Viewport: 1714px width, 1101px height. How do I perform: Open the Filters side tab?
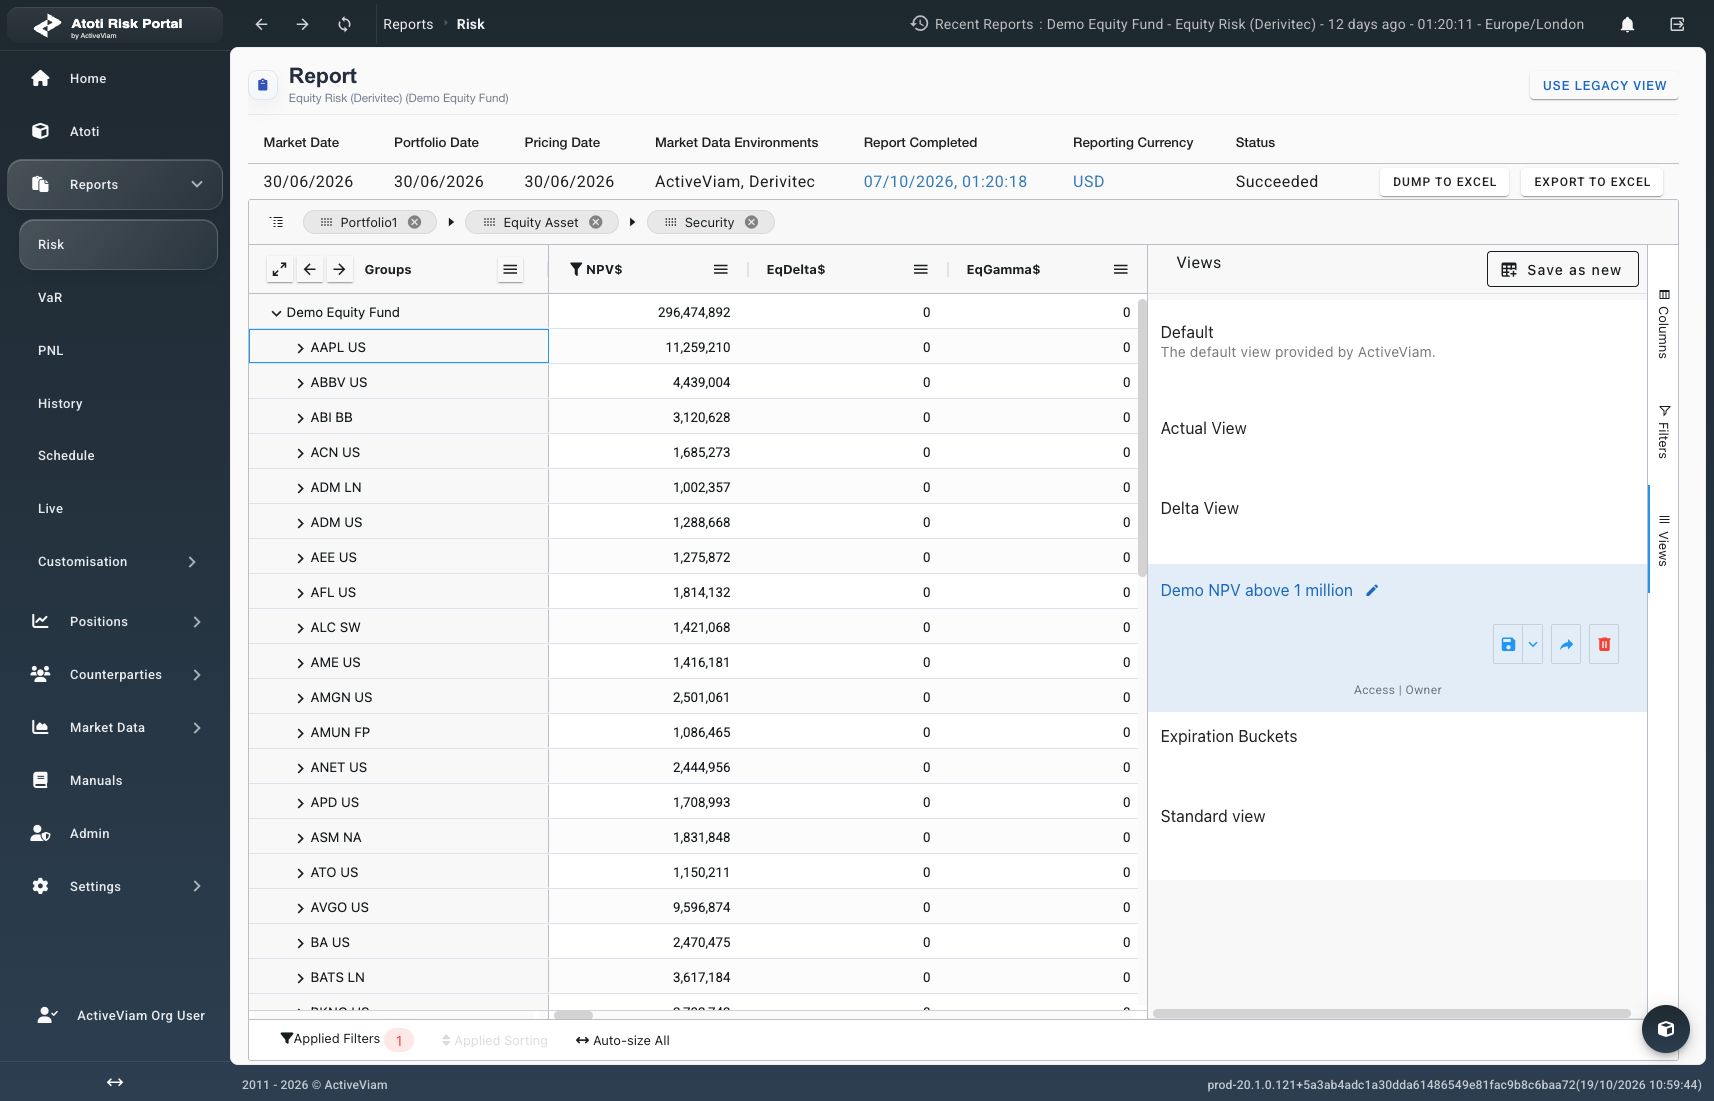point(1663,431)
